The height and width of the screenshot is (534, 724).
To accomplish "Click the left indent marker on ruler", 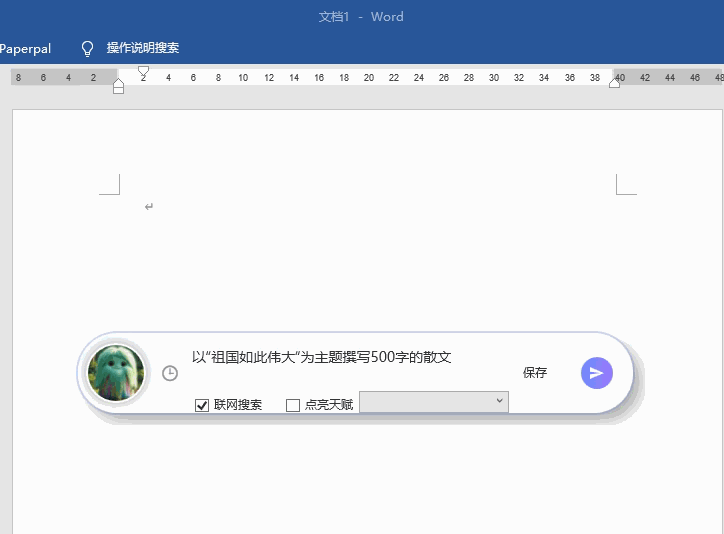I will (118, 86).
